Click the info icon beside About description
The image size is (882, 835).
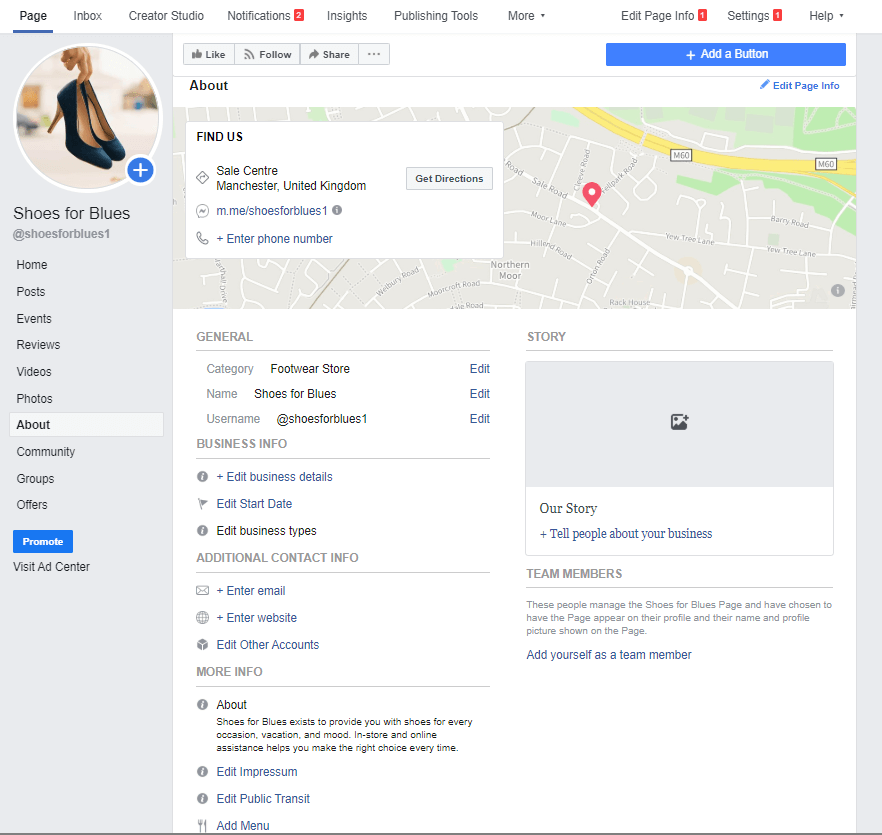pos(202,704)
